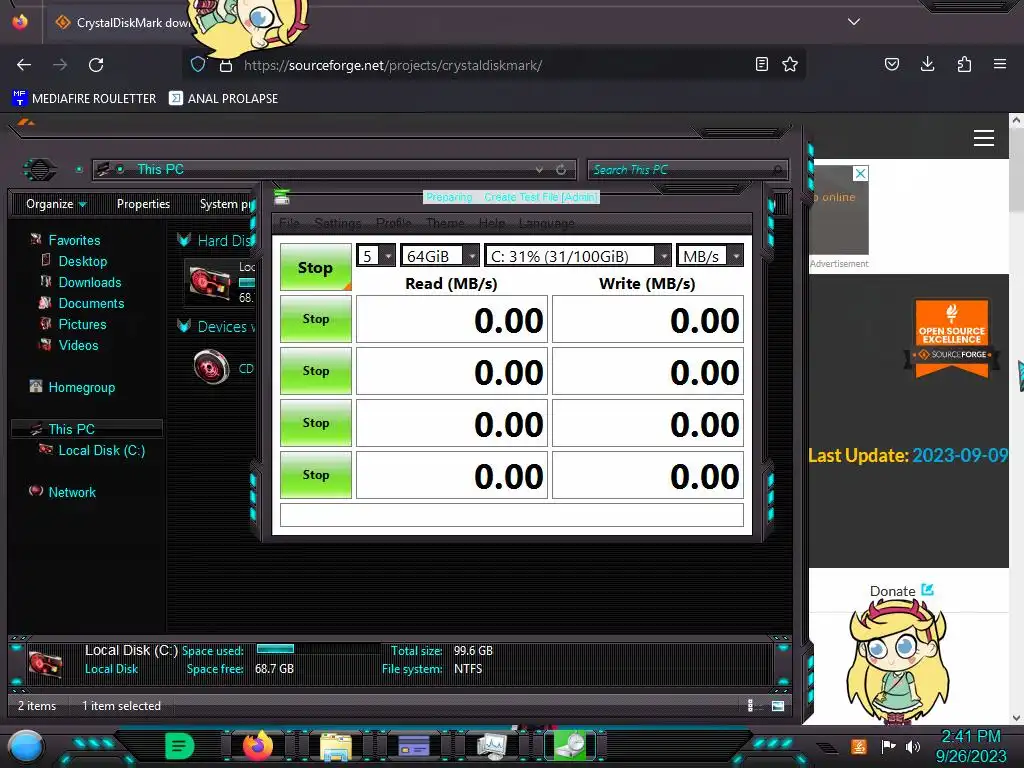Click the empty comment box in CrystalDiskMark

pos(511,515)
